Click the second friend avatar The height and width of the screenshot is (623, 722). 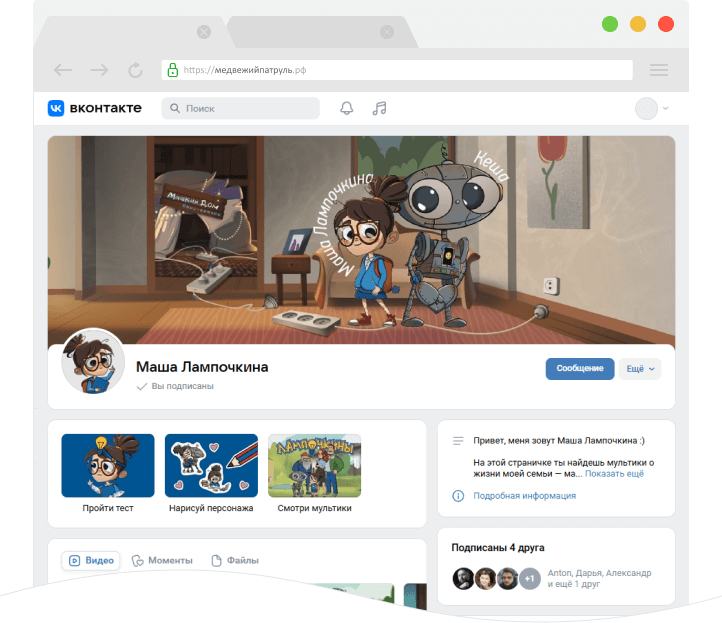pyautogui.click(x=485, y=578)
